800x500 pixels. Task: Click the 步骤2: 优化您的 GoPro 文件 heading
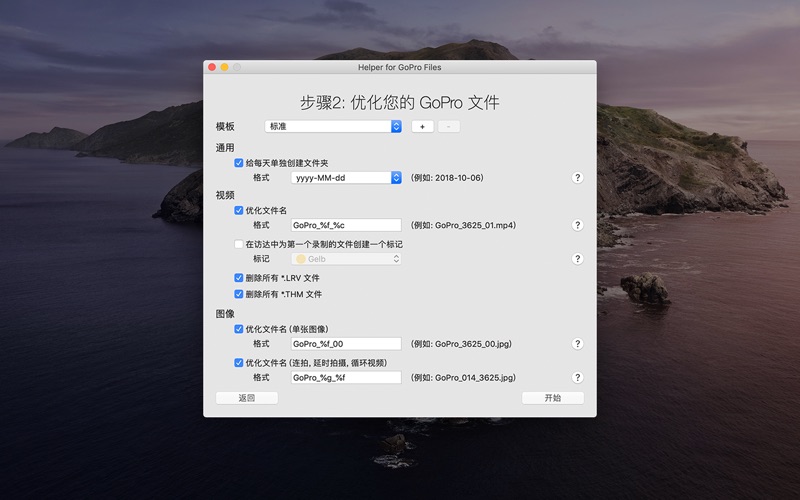(x=399, y=103)
